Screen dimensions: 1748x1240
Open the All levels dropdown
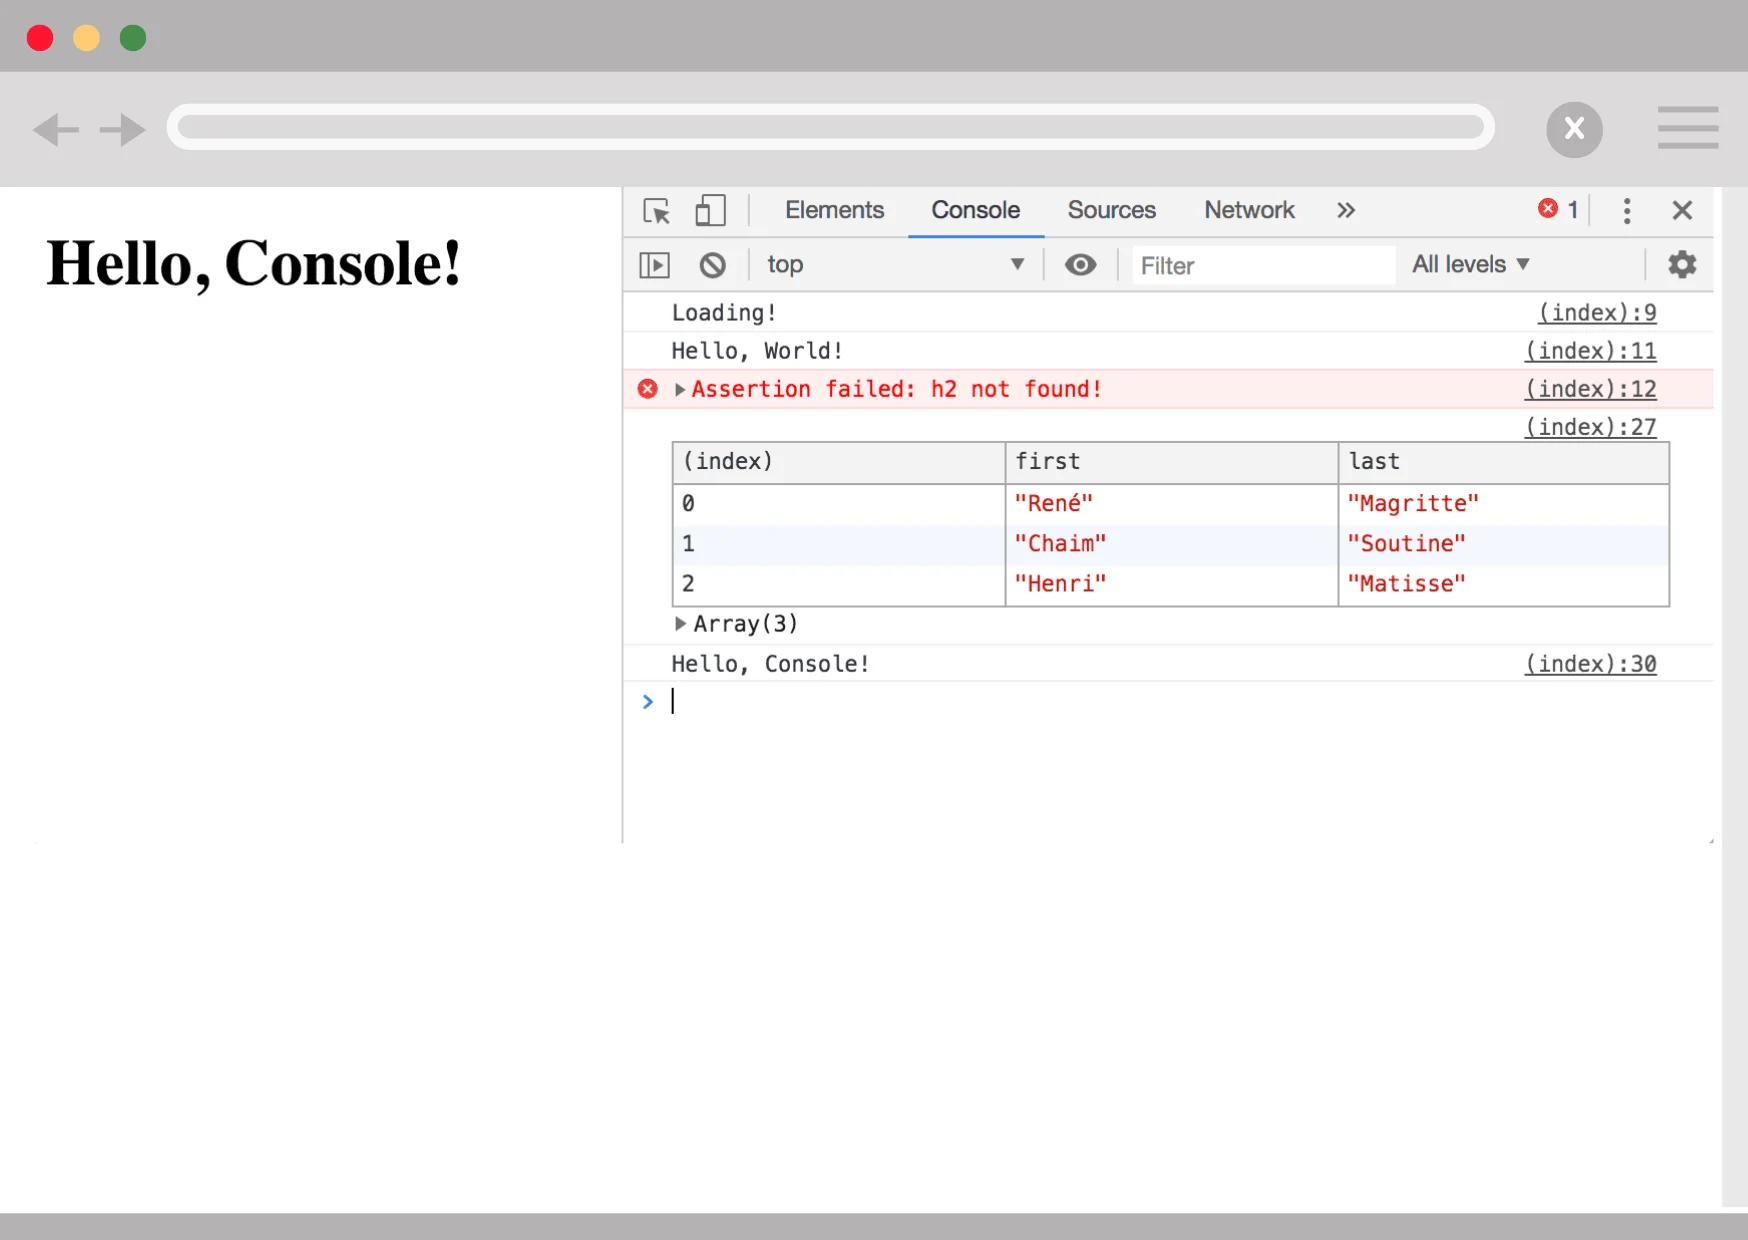tap(1470, 265)
